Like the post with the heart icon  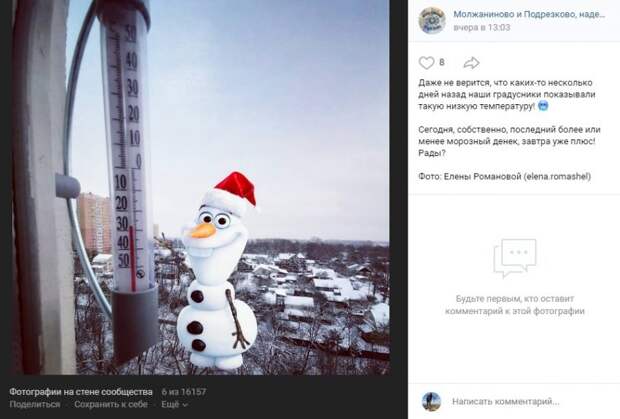(426, 62)
